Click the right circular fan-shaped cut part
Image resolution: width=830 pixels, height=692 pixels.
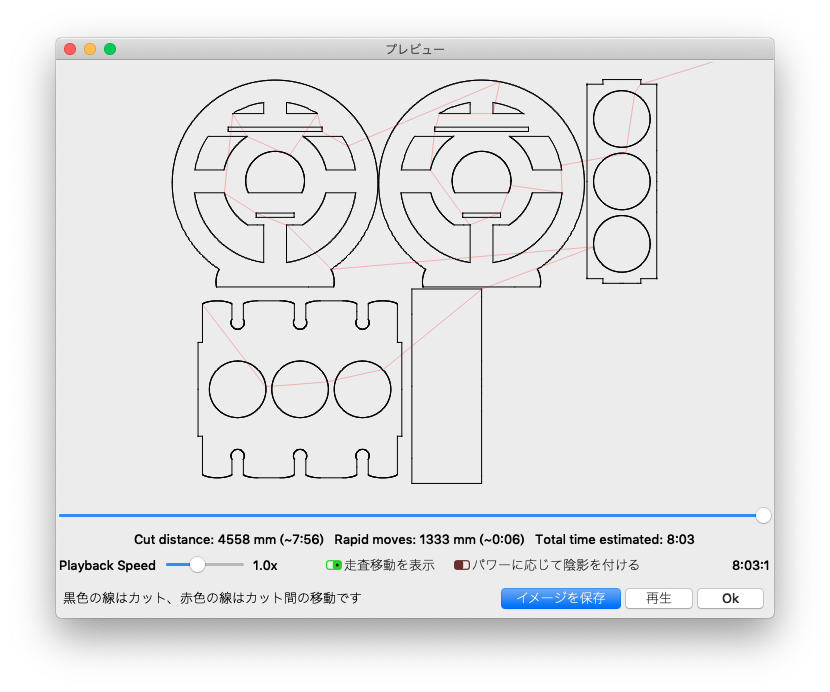481,183
